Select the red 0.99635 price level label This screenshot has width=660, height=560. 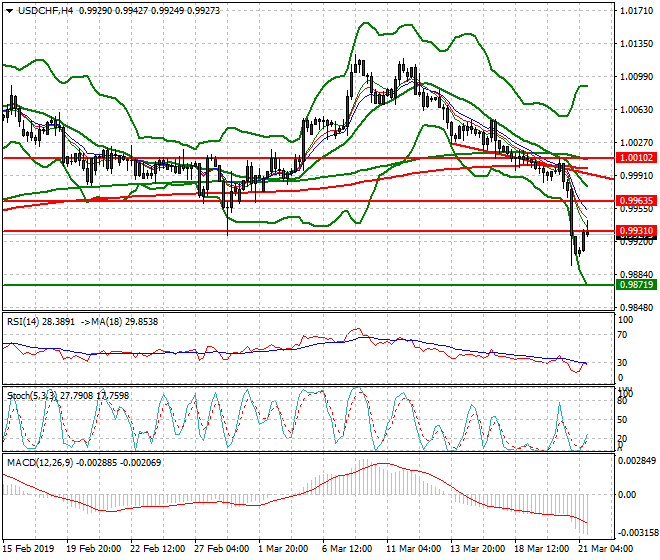coord(636,200)
